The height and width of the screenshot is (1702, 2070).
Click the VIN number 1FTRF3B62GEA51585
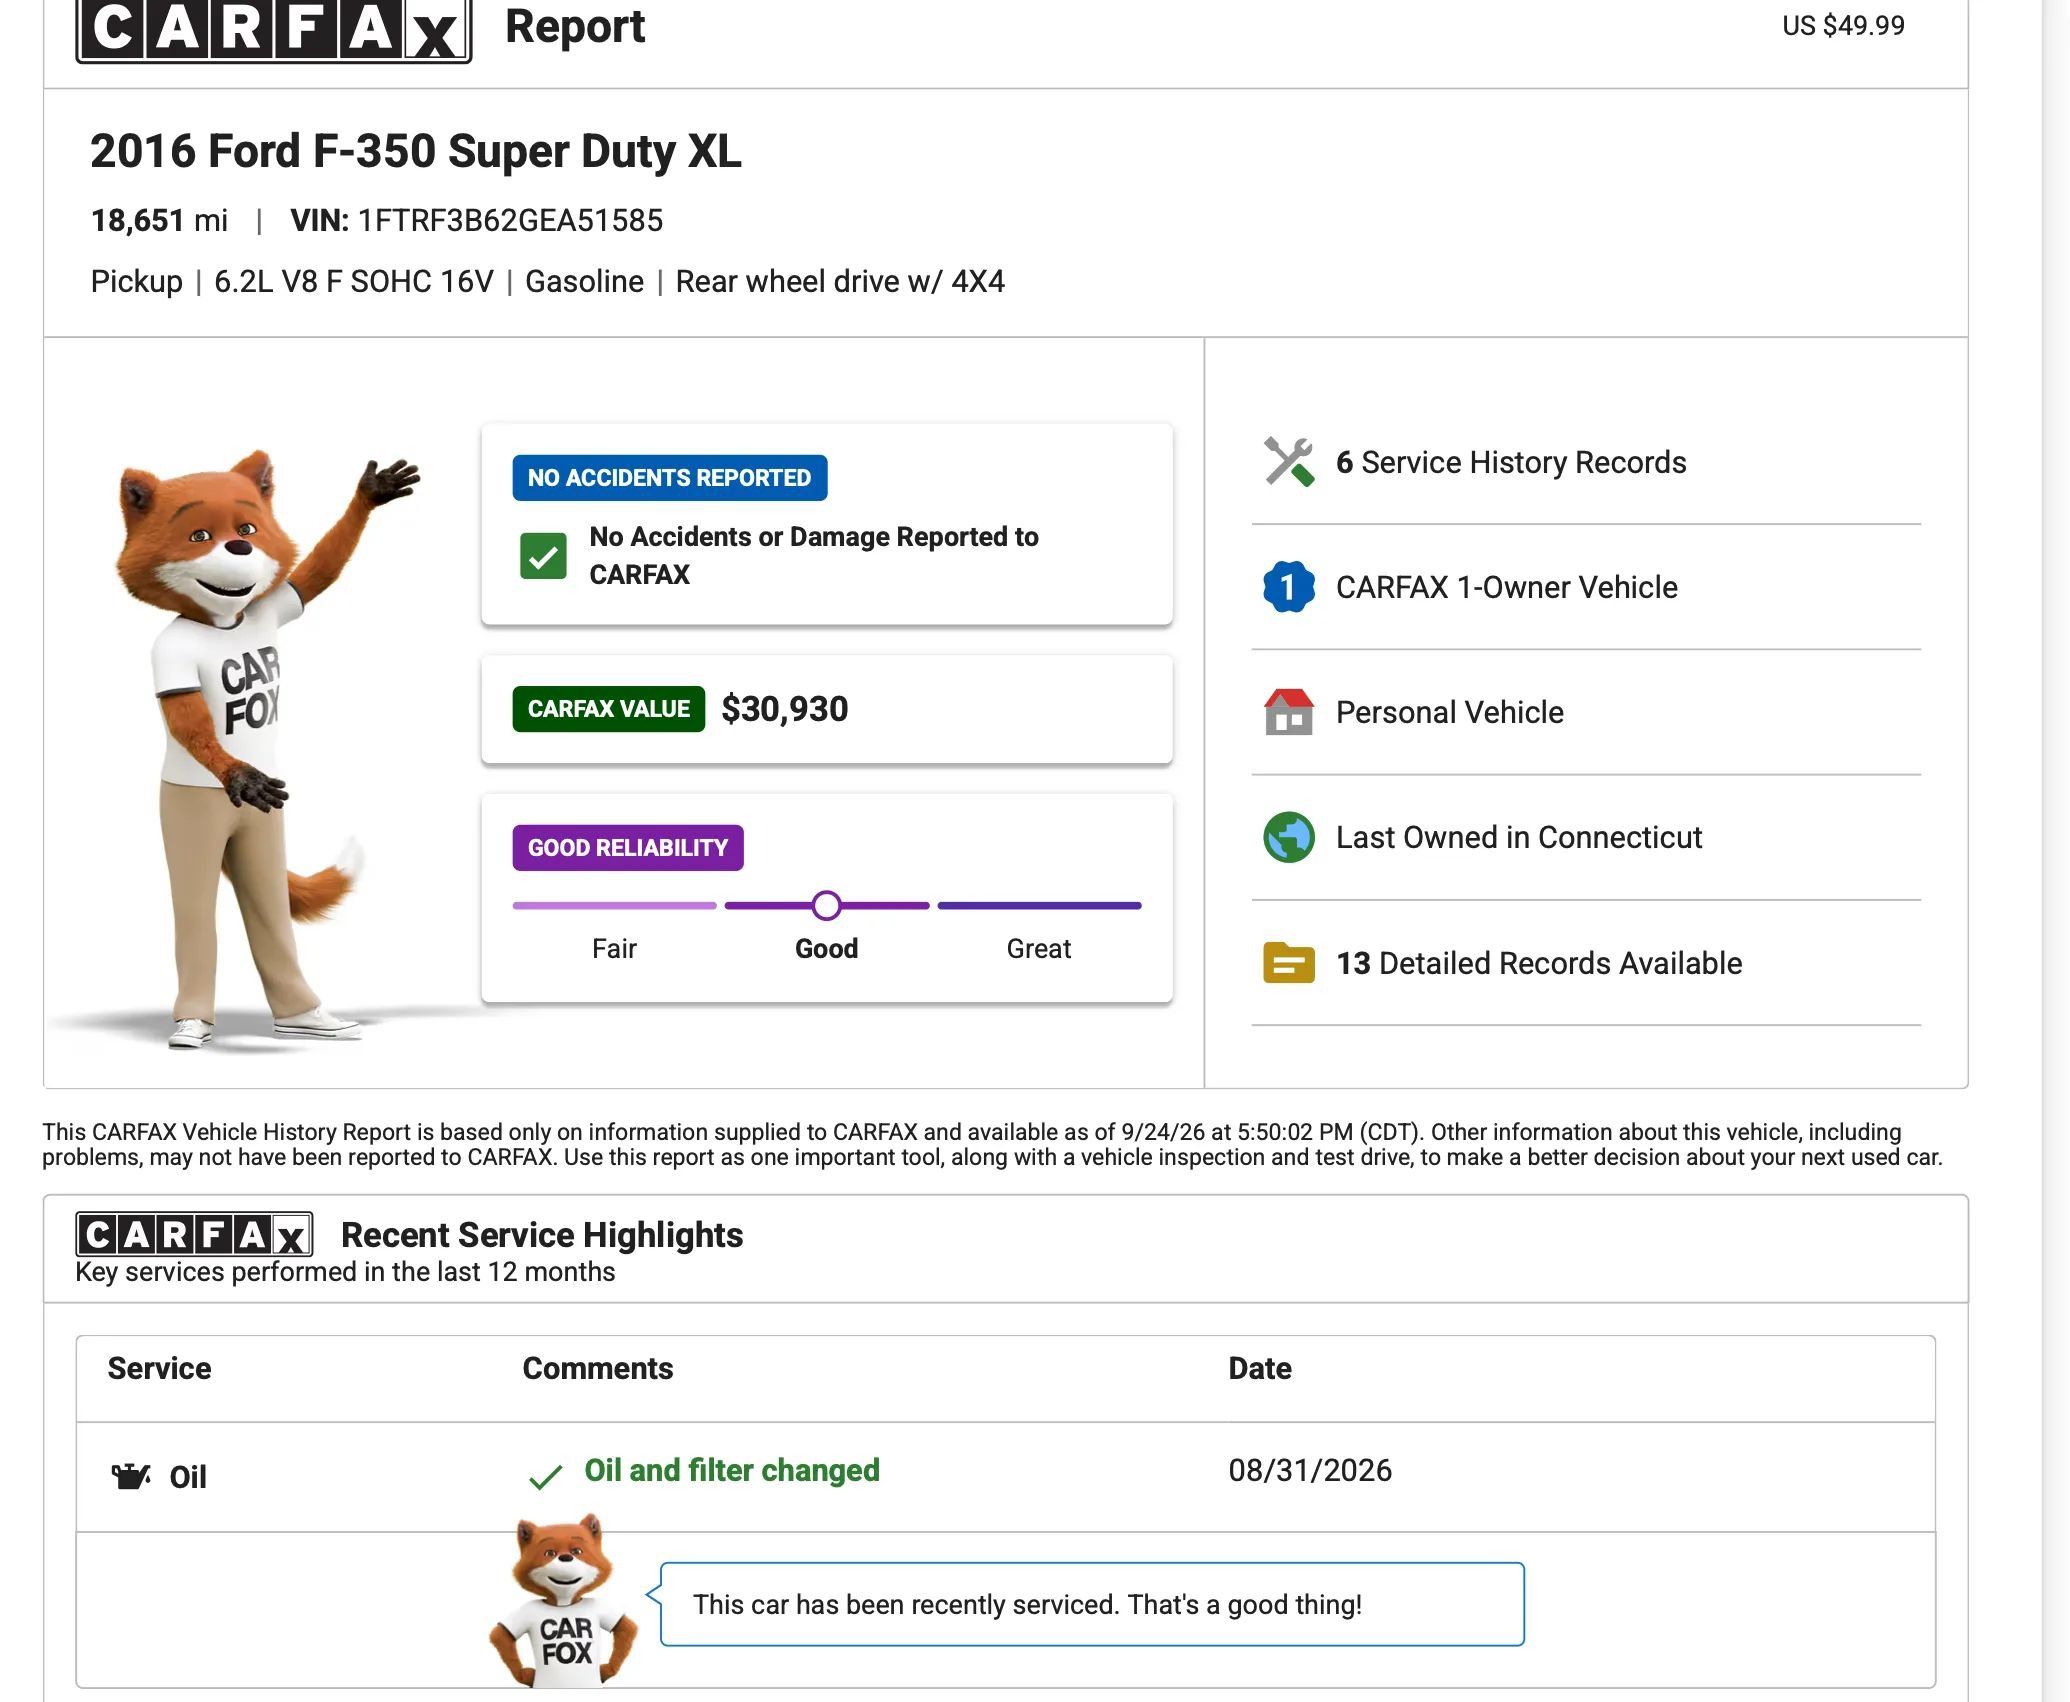coord(510,220)
